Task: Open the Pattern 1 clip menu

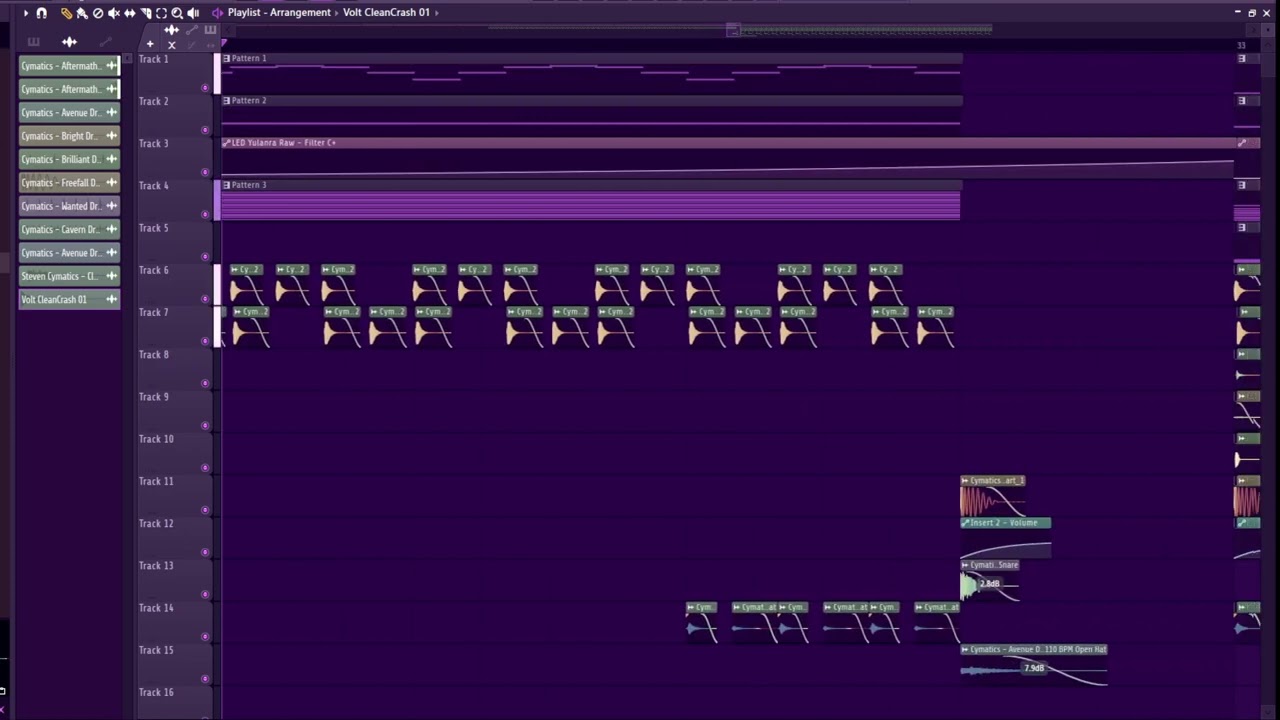Action: coord(226,59)
